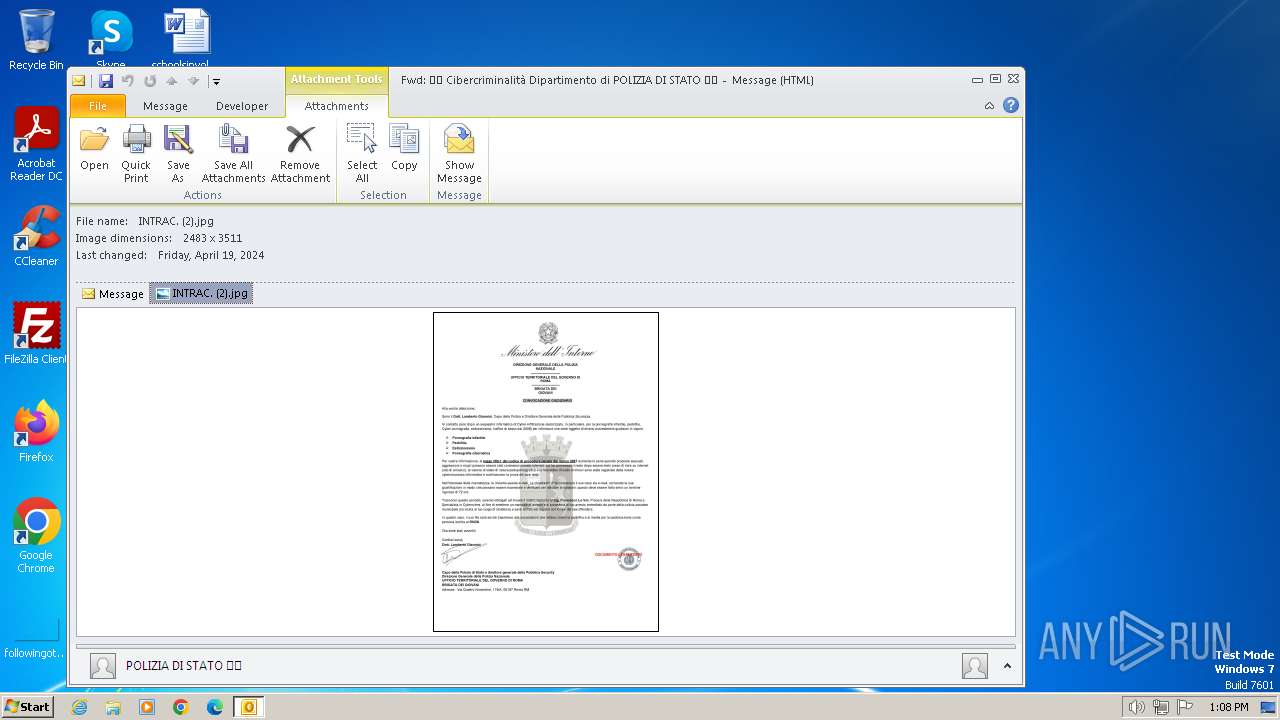Viewport: 1280px width, 720px height.
Task: Click volume icon in system tray
Action: pyautogui.click(x=1136, y=707)
